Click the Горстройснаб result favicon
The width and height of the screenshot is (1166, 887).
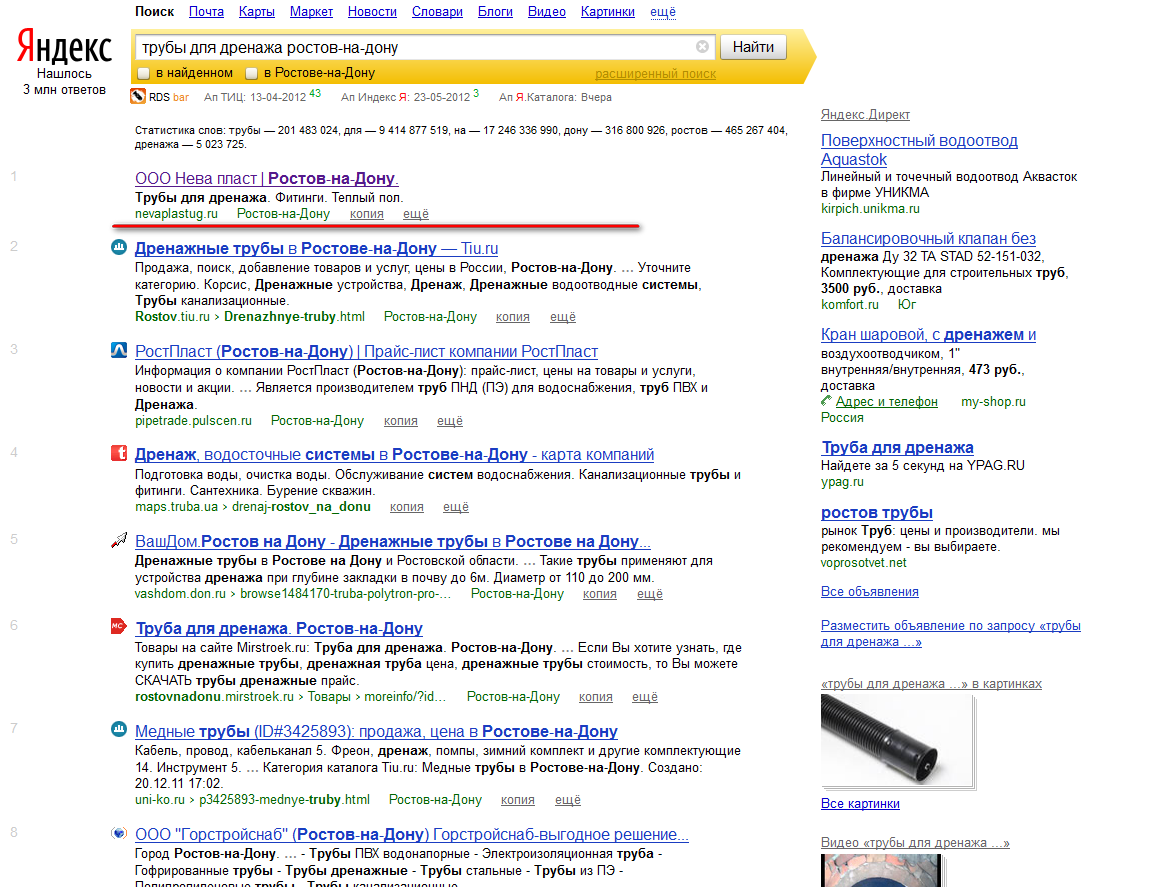pyautogui.click(x=119, y=833)
